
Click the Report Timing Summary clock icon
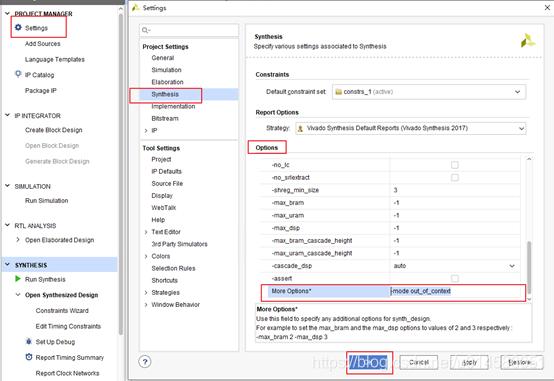[29, 357]
